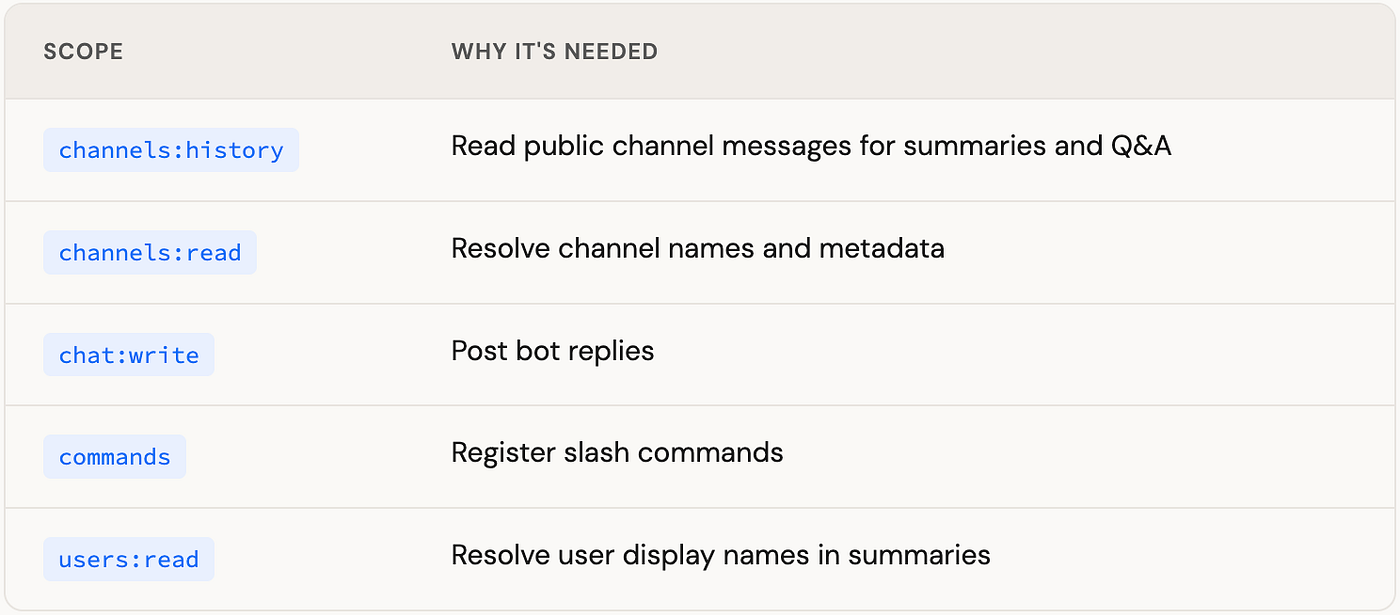Image resolution: width=1400 pixels, height=615 pixels.
Task: Click the WHY IT'S NEEDED column header
Action: tap(555, 52)
